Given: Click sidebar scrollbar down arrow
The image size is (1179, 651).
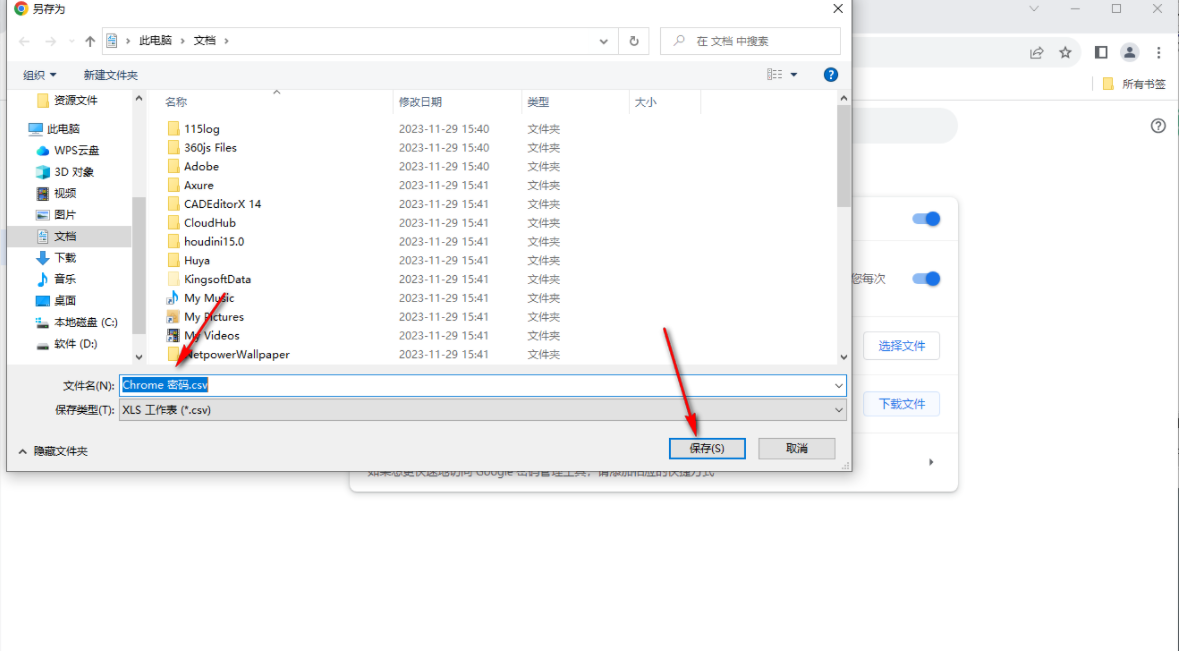Looking at the screenshot, I should (x=138, y=357).
